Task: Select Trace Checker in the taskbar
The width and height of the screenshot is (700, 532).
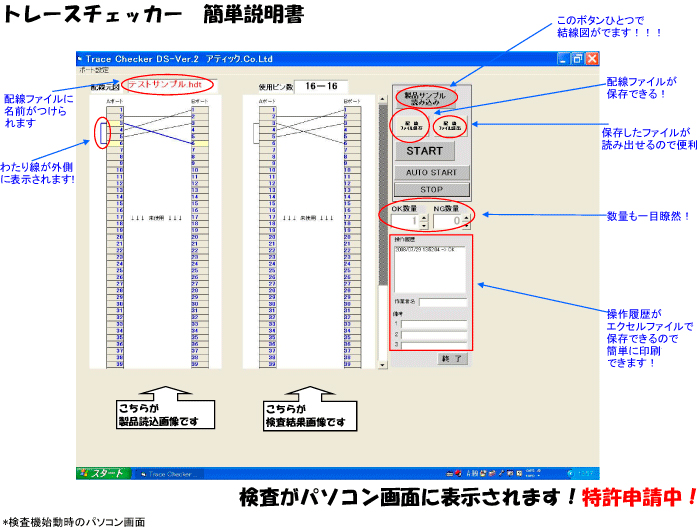Action: click(172, 473)
